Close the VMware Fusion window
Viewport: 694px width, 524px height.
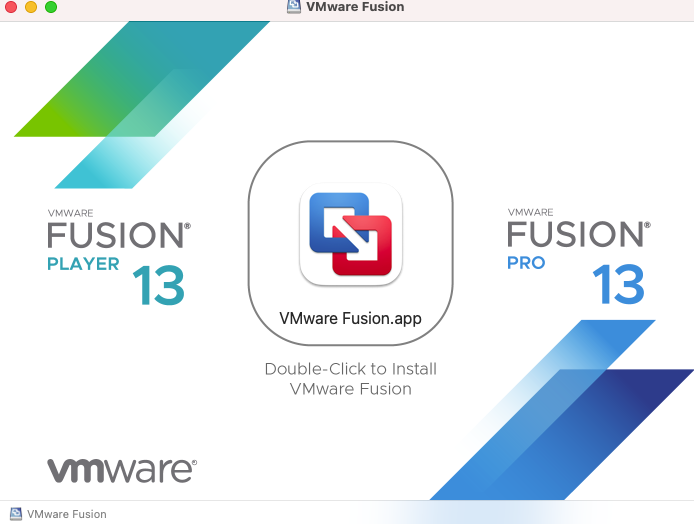click(10, 7)
